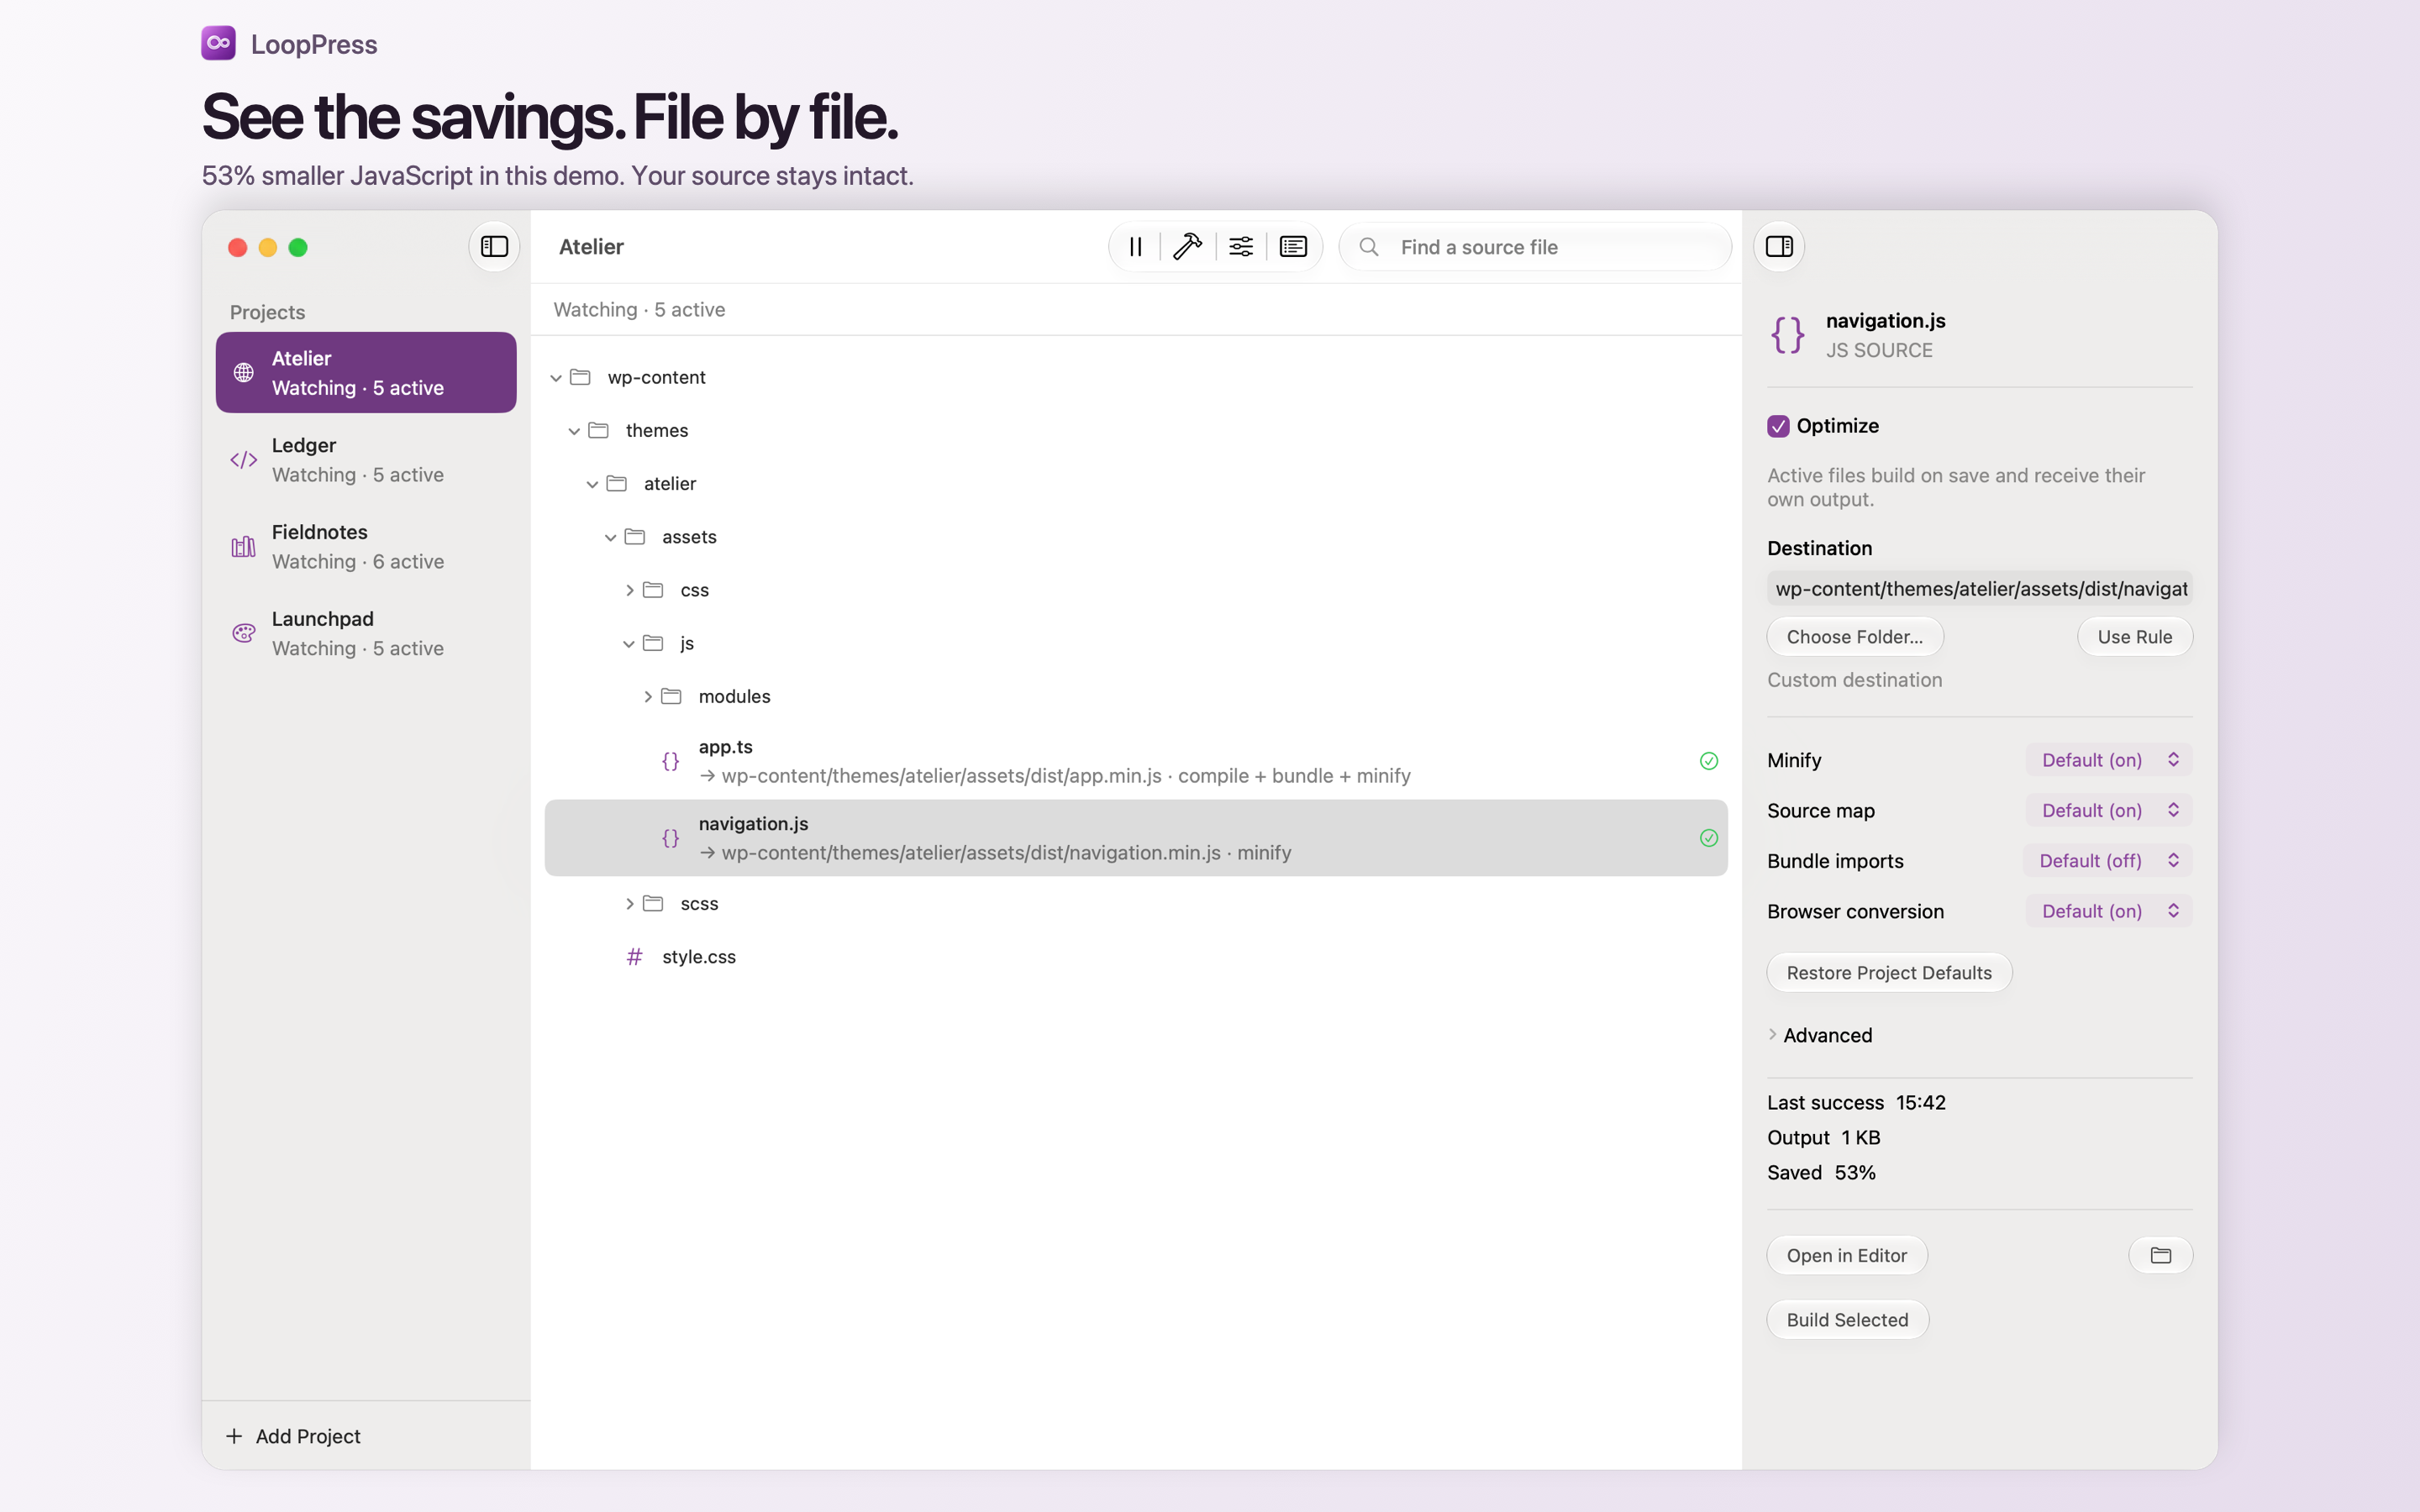Click the 'Watching · 5 active' status bar text
Viewport: 2420px width, 1512px height.
(x=639, y=310)
